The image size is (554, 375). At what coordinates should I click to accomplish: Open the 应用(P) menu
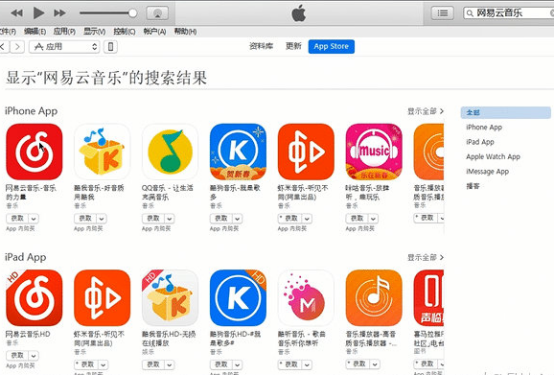pyautogui.click(x=64, y=31)
